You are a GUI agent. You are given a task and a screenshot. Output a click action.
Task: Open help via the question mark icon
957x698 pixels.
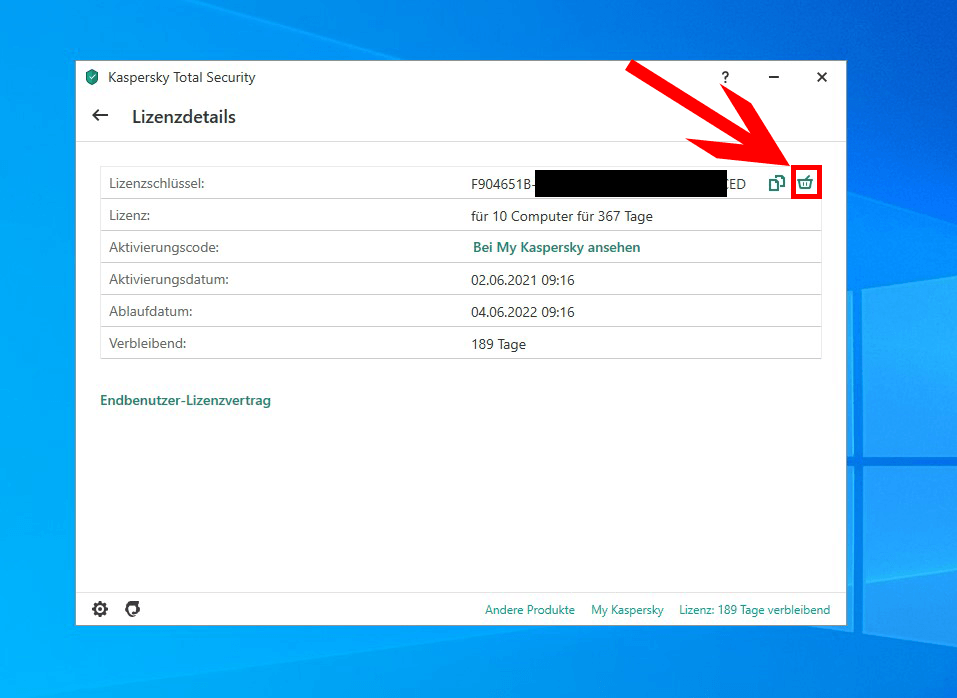click(x=724, y=77)
